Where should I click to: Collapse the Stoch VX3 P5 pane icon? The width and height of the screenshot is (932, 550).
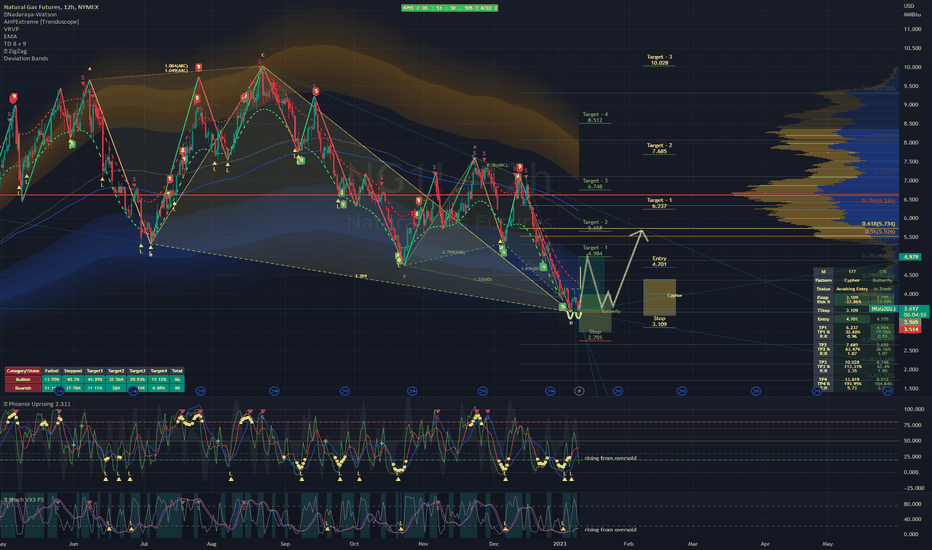pyautogui.click(x=5, y=499)
